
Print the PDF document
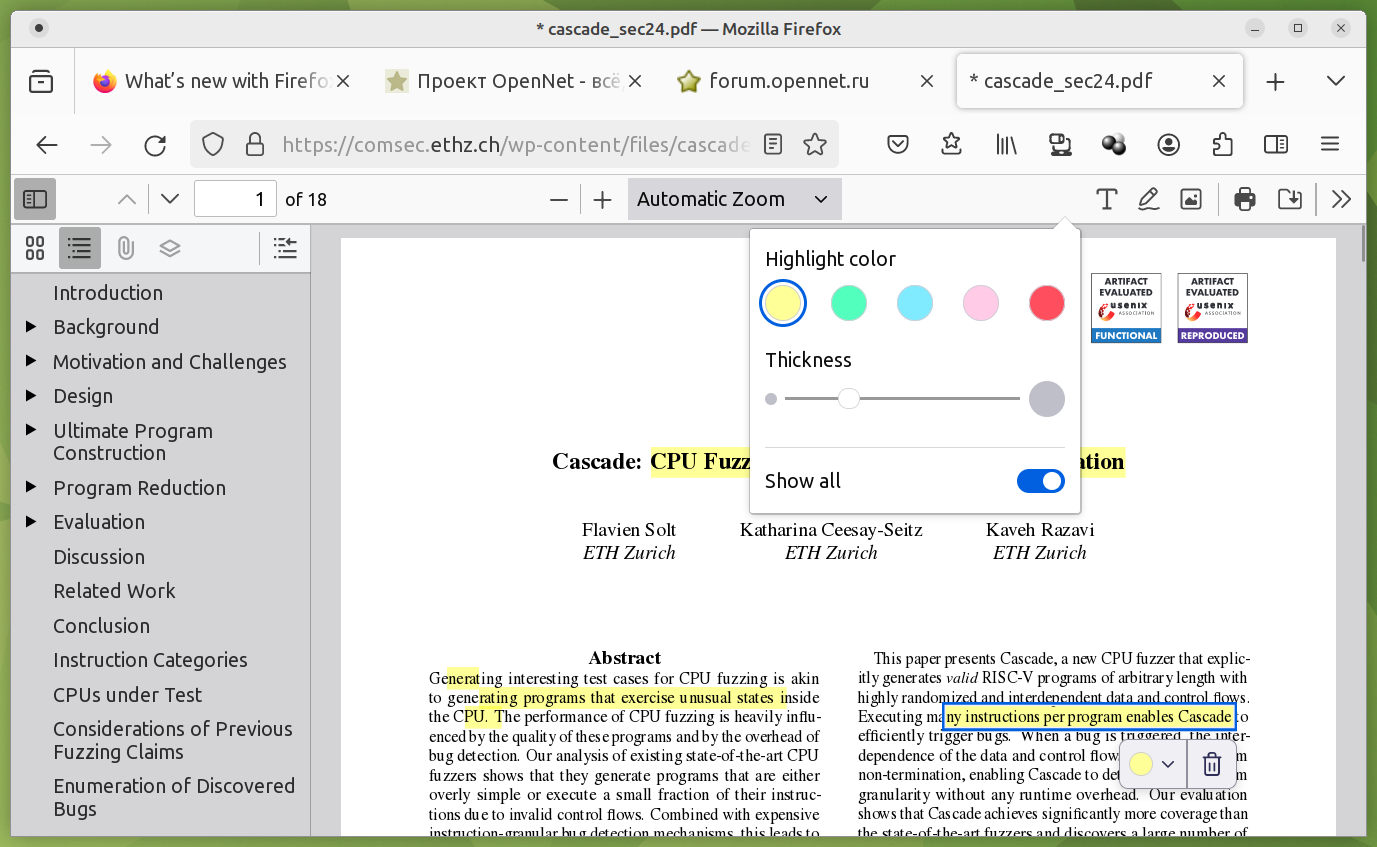(1244, 199)
